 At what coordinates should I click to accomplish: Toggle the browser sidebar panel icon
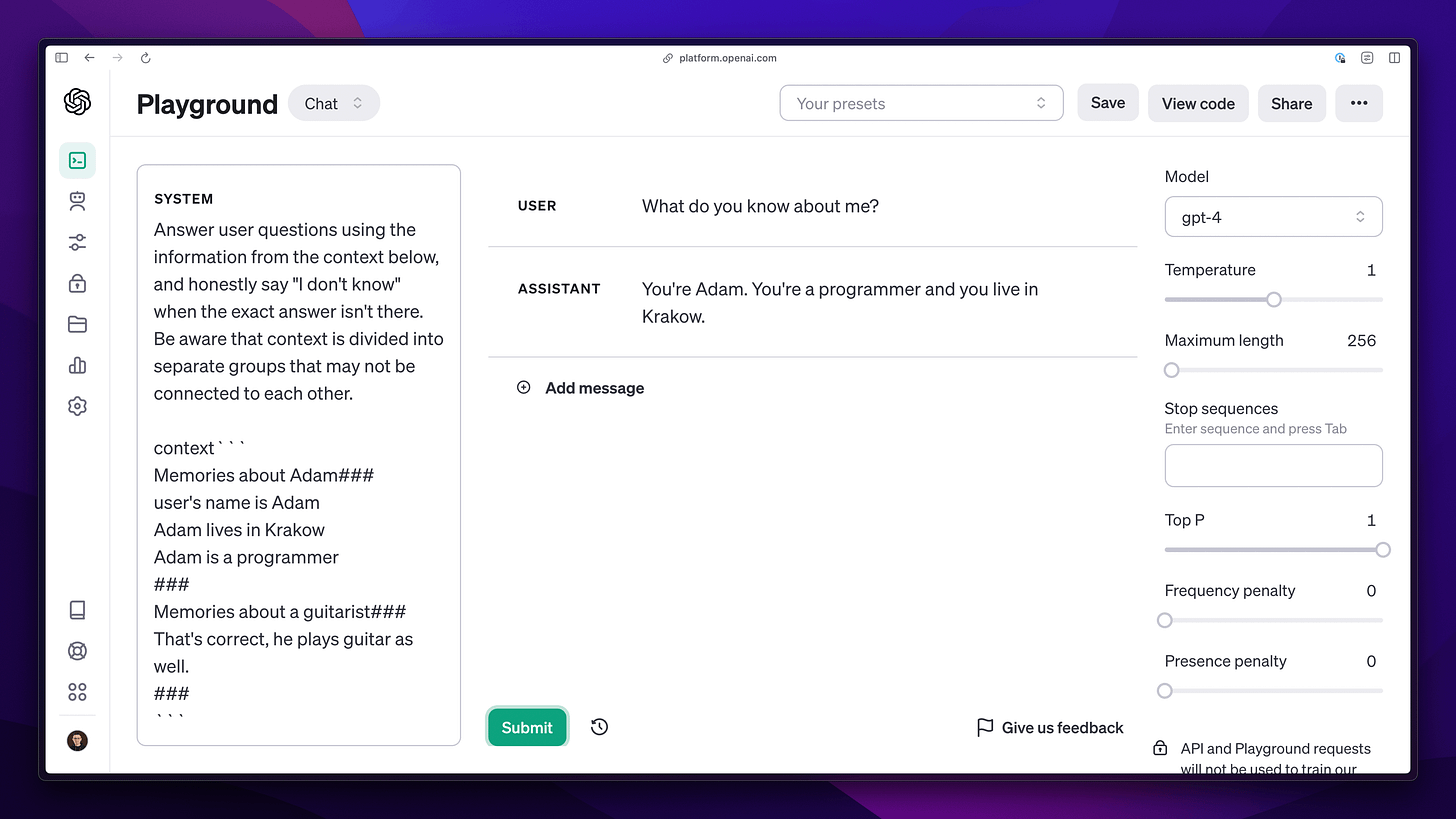pos(62,58)
